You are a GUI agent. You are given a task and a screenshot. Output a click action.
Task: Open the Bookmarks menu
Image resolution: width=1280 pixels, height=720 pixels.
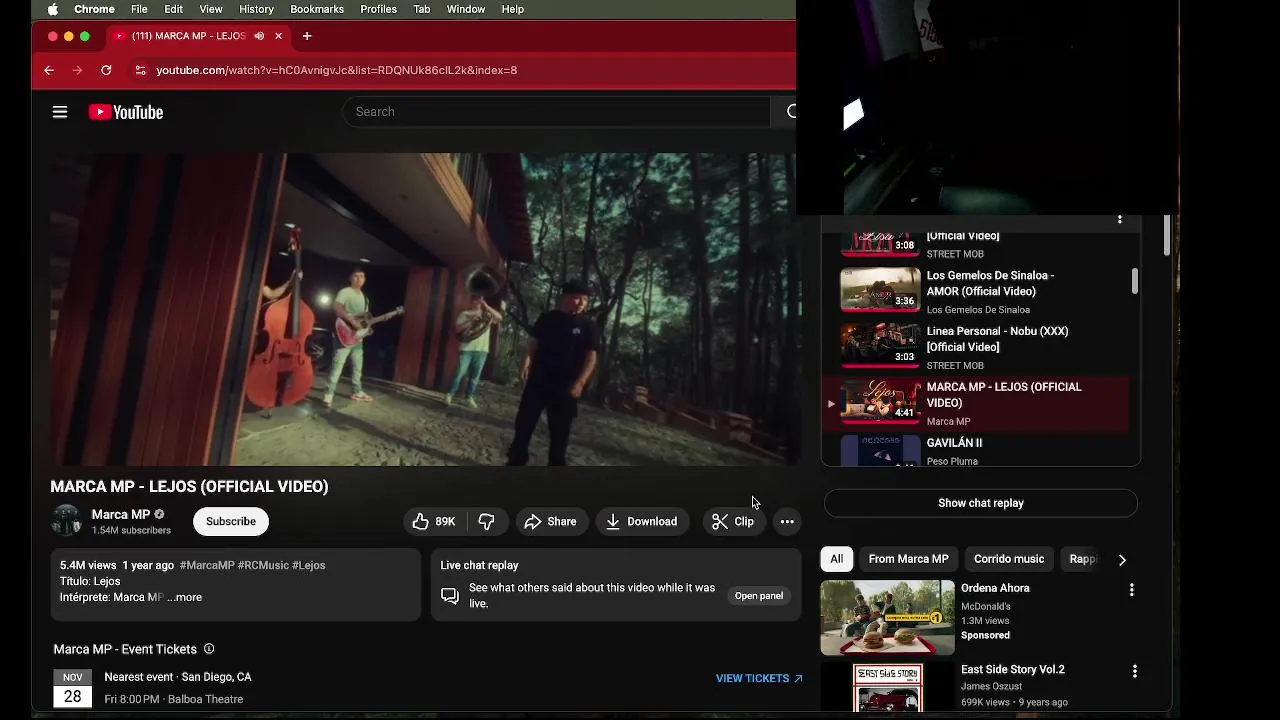tap(317, 9)
